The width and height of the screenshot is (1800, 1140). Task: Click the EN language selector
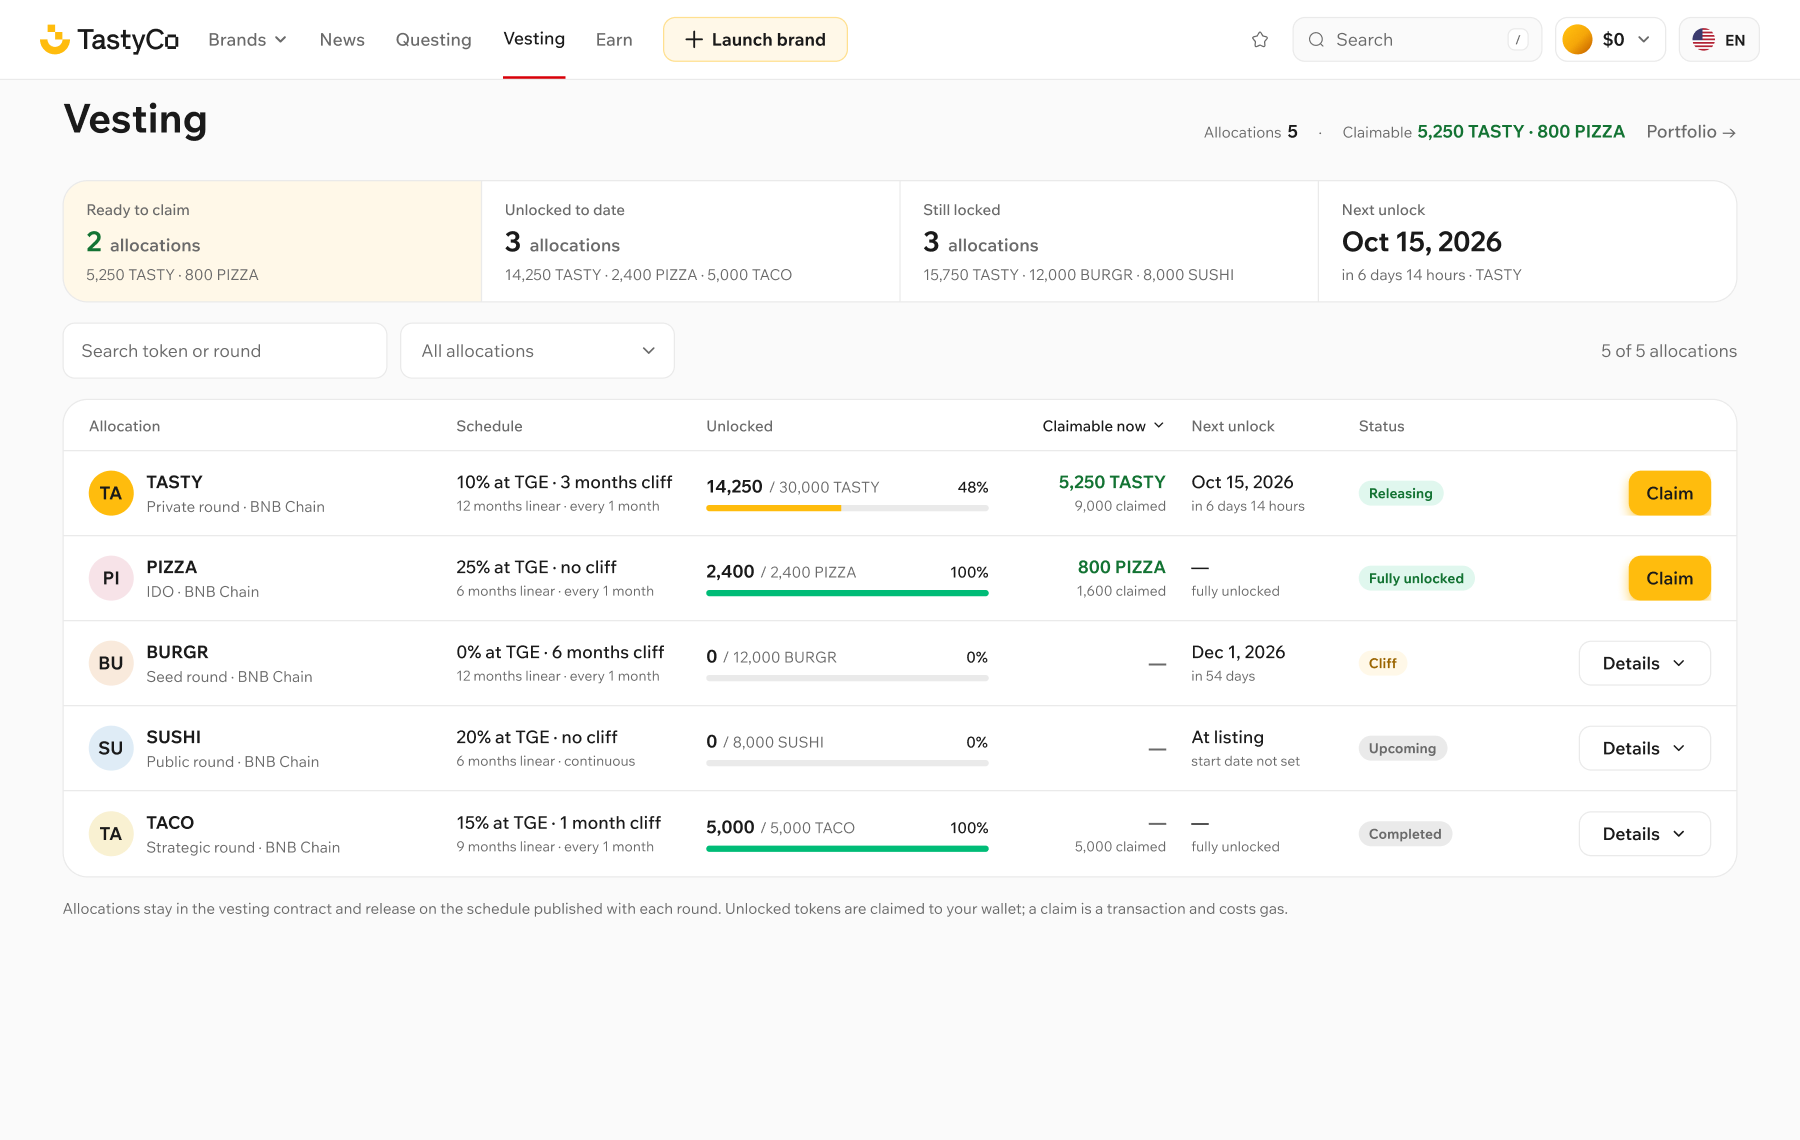[1719, 40]
